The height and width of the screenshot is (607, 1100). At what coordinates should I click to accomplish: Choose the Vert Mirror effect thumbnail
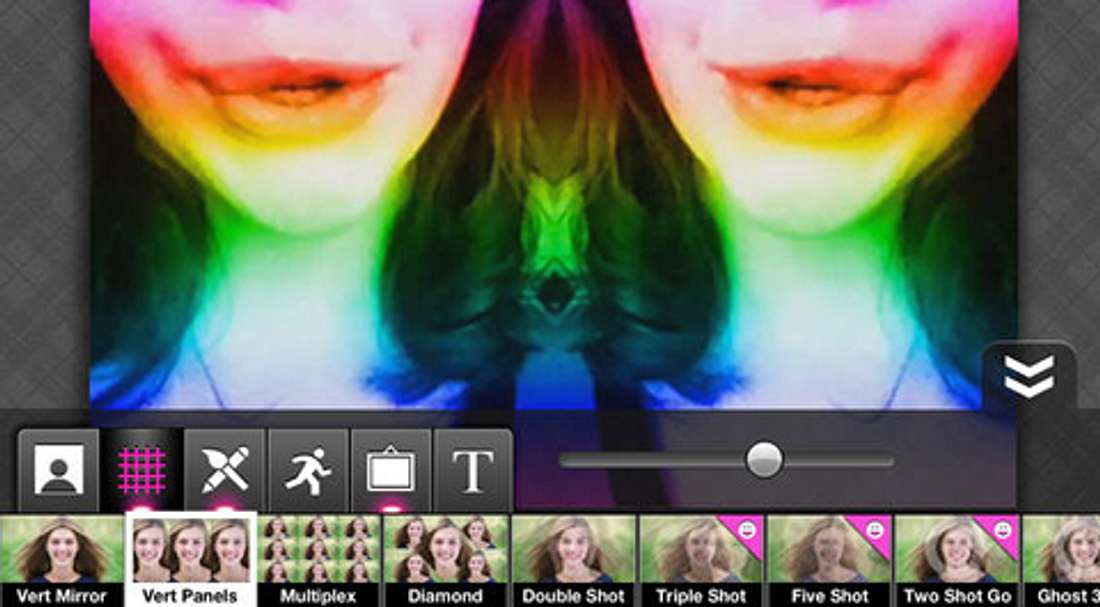[x=62, y=561]
